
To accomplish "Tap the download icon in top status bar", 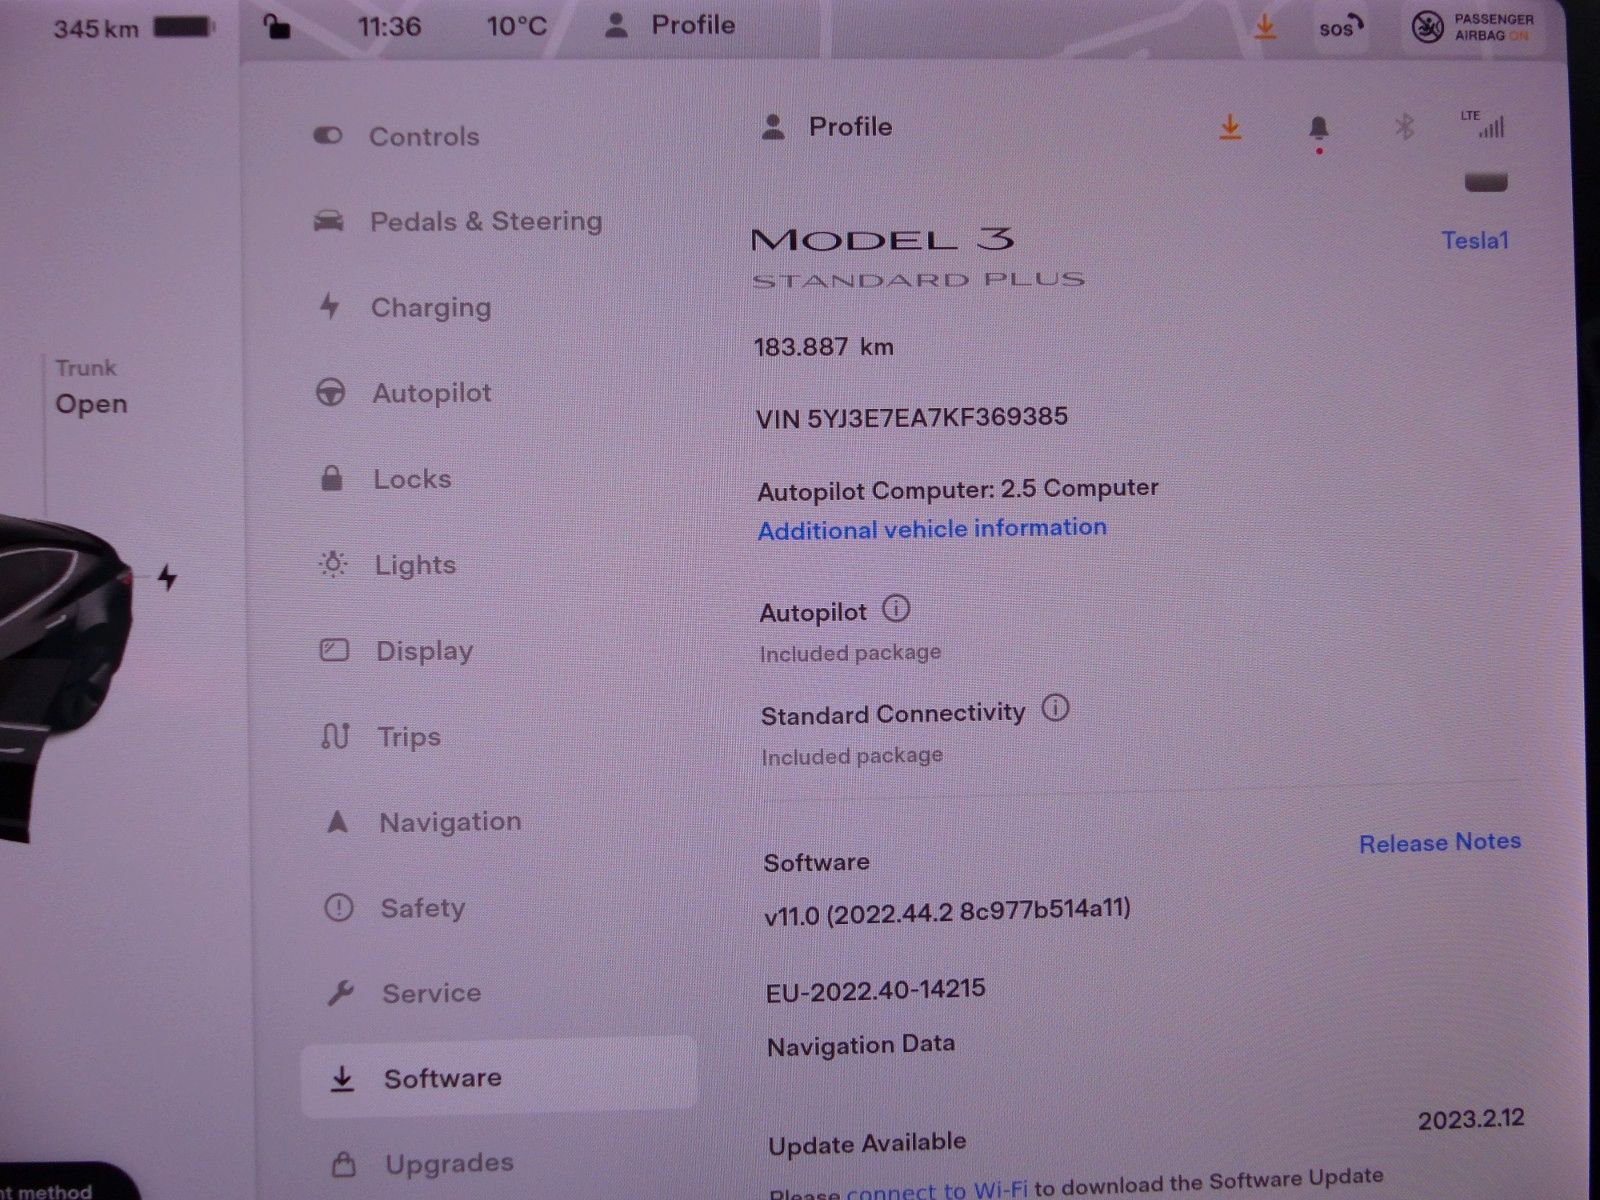I will click(1265, 26).
